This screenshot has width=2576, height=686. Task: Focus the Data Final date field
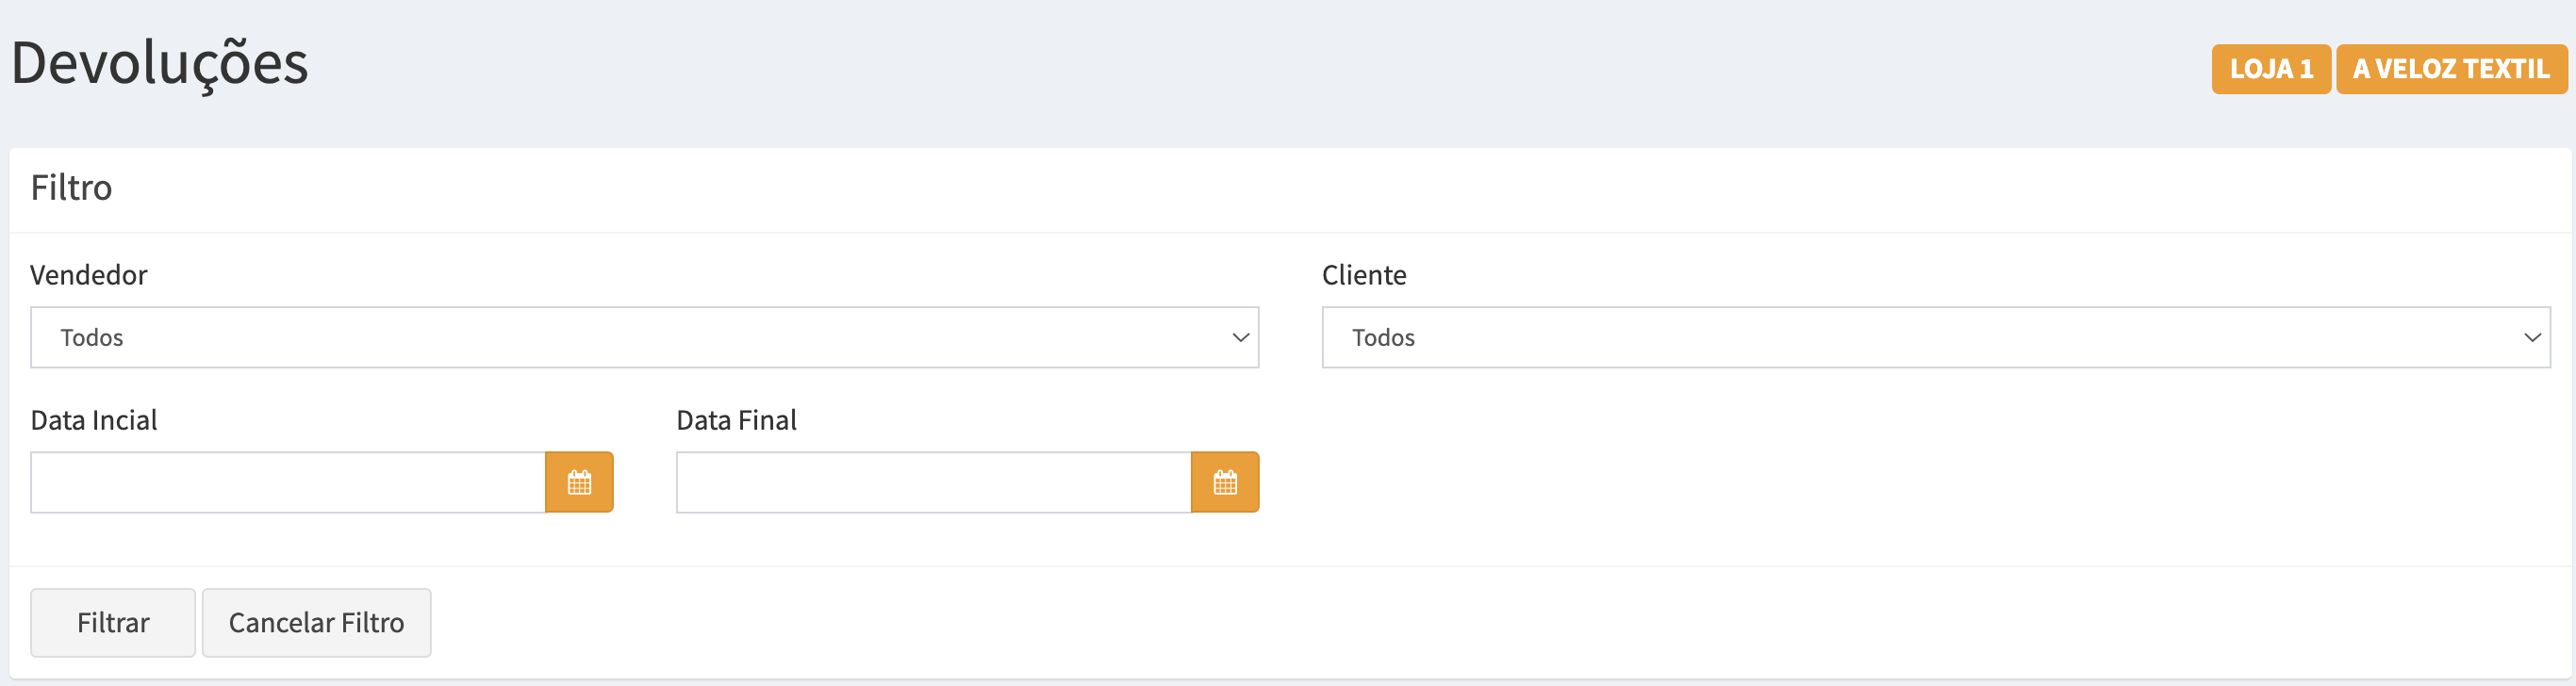pyautogui.click(x=933, y=482)
